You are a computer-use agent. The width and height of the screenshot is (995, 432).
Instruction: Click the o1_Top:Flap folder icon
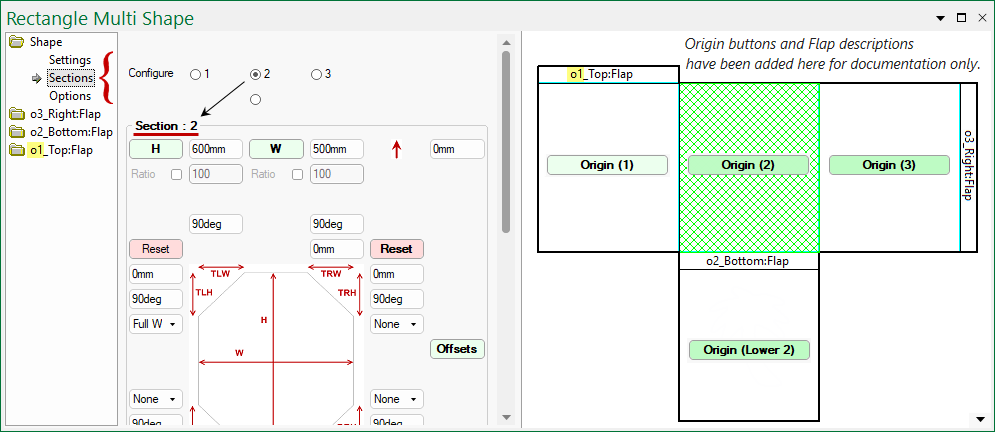[x=16, y=150]
